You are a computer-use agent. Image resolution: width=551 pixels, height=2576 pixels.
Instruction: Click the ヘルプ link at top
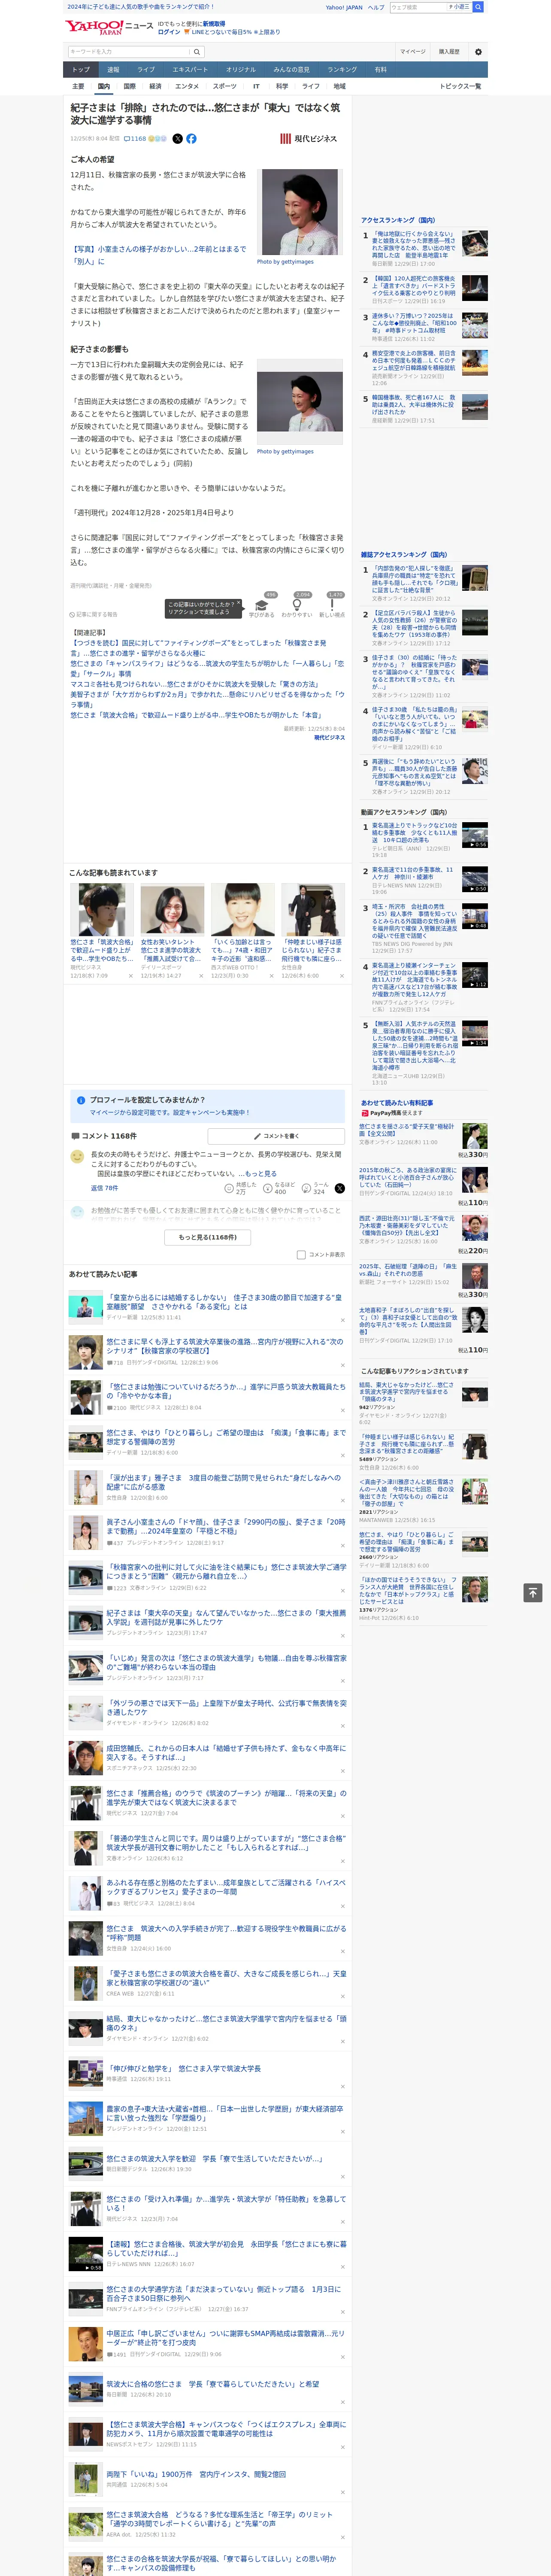click(375, 7)
